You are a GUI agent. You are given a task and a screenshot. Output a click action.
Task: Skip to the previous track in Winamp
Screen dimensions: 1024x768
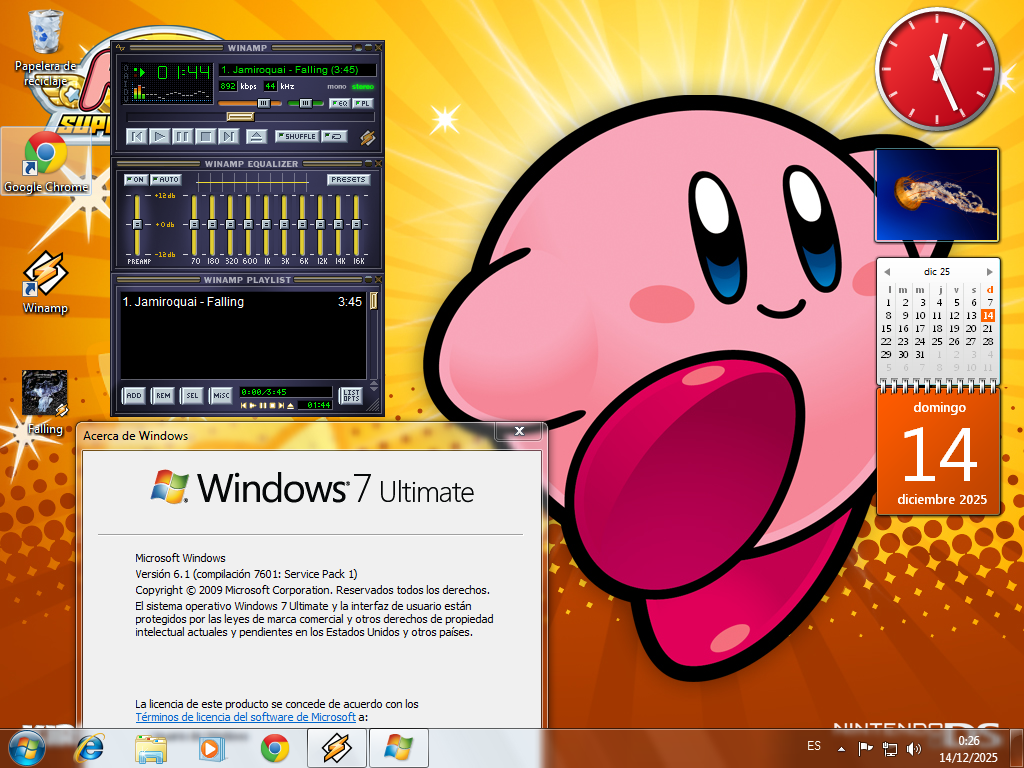click(137, 136)
